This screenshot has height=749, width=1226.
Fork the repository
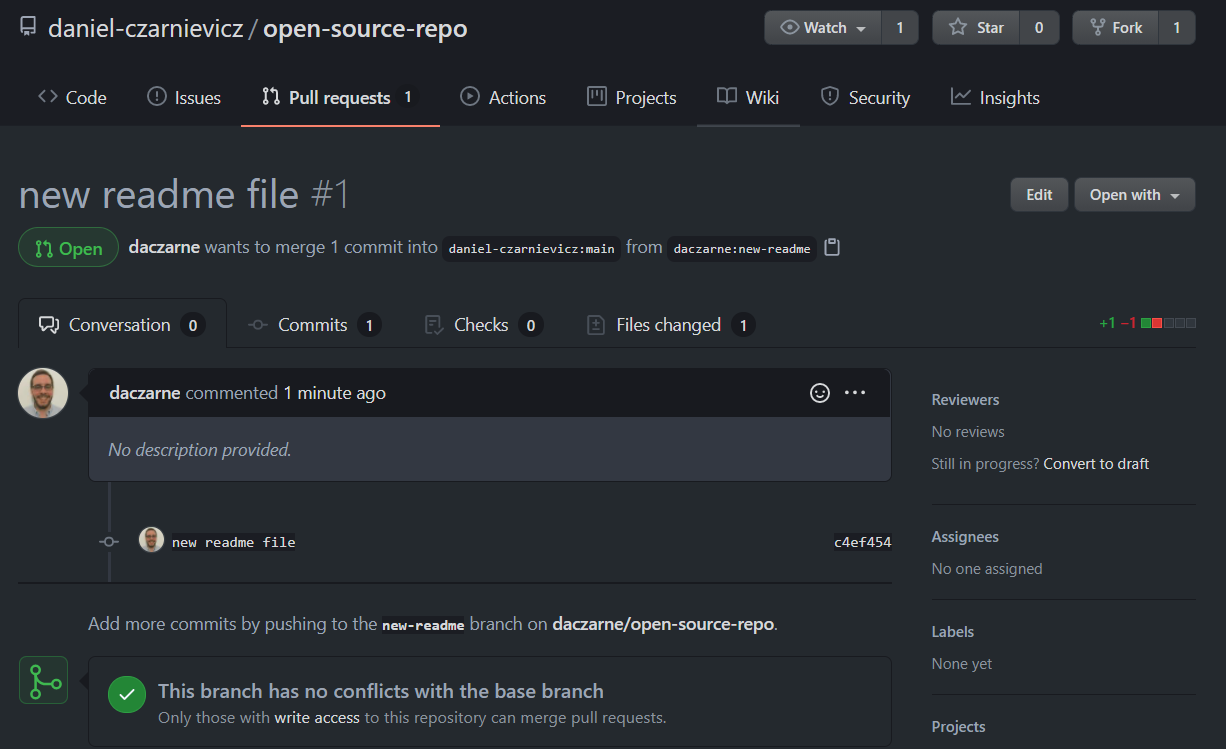click(1116, 28)
